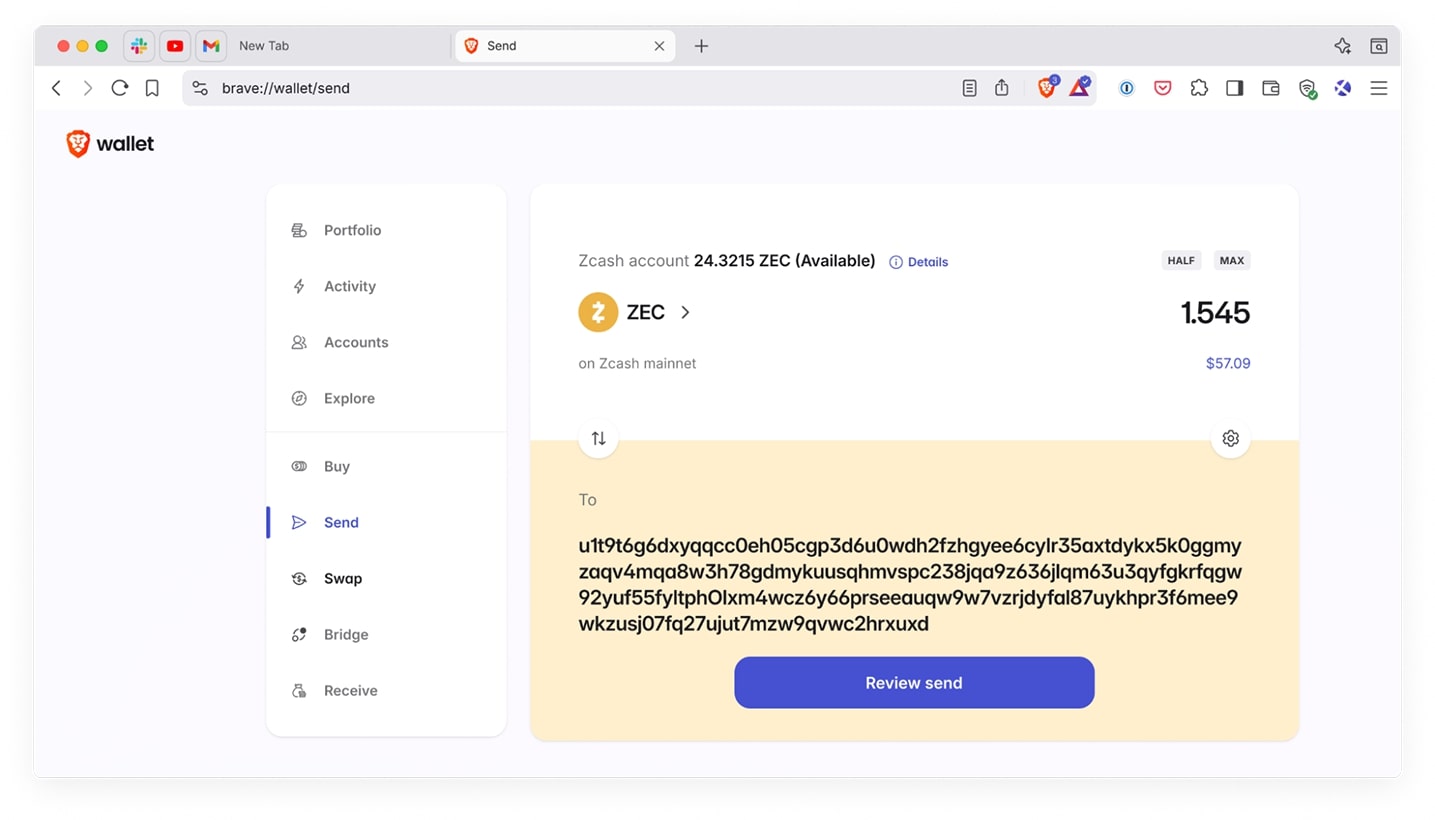Image resolution: width=1435 pixels, height=820 pixels.
Task: Open the browser hamburger menu
Action: 1379,88
